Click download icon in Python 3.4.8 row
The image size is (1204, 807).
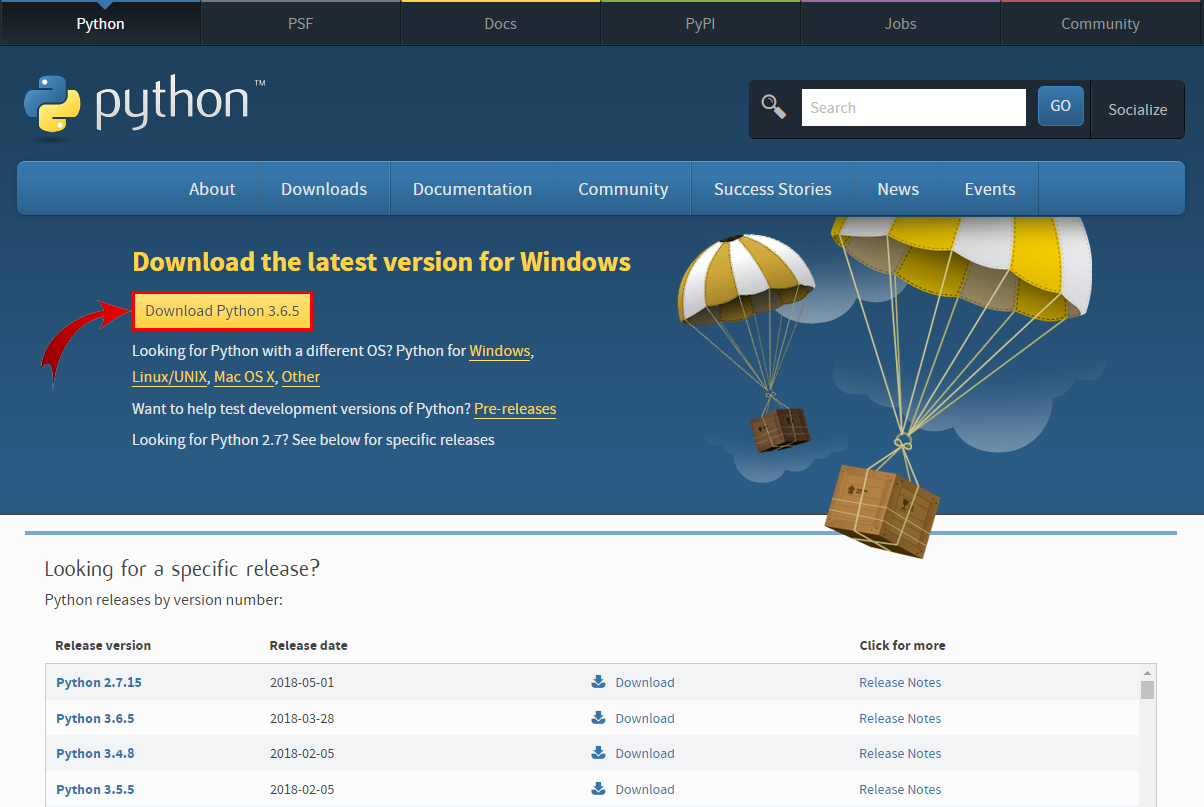pos(598,753)
